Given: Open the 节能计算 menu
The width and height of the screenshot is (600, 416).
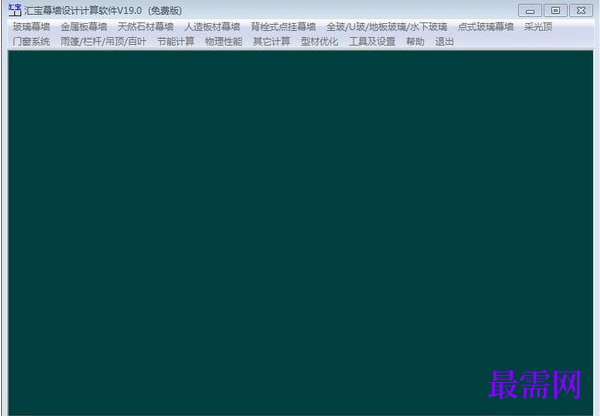Looking at the screenshot, I should click(x=176, y=41).
